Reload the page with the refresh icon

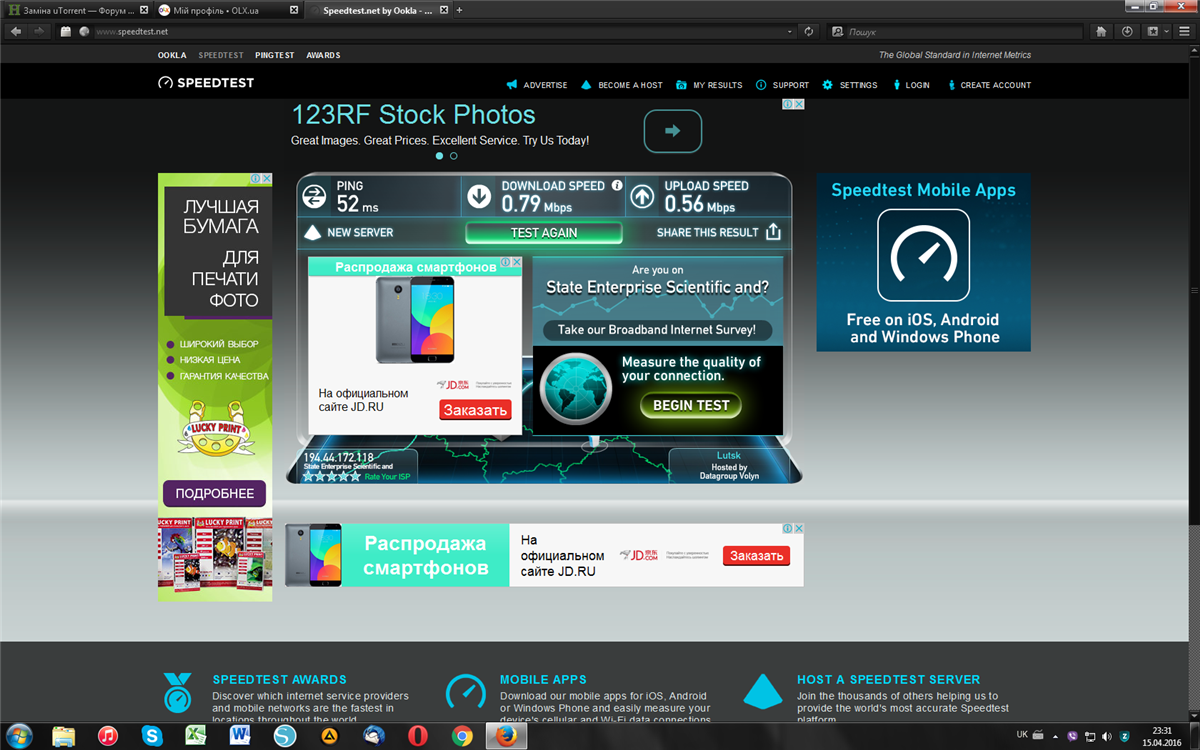tap(808, 31)
